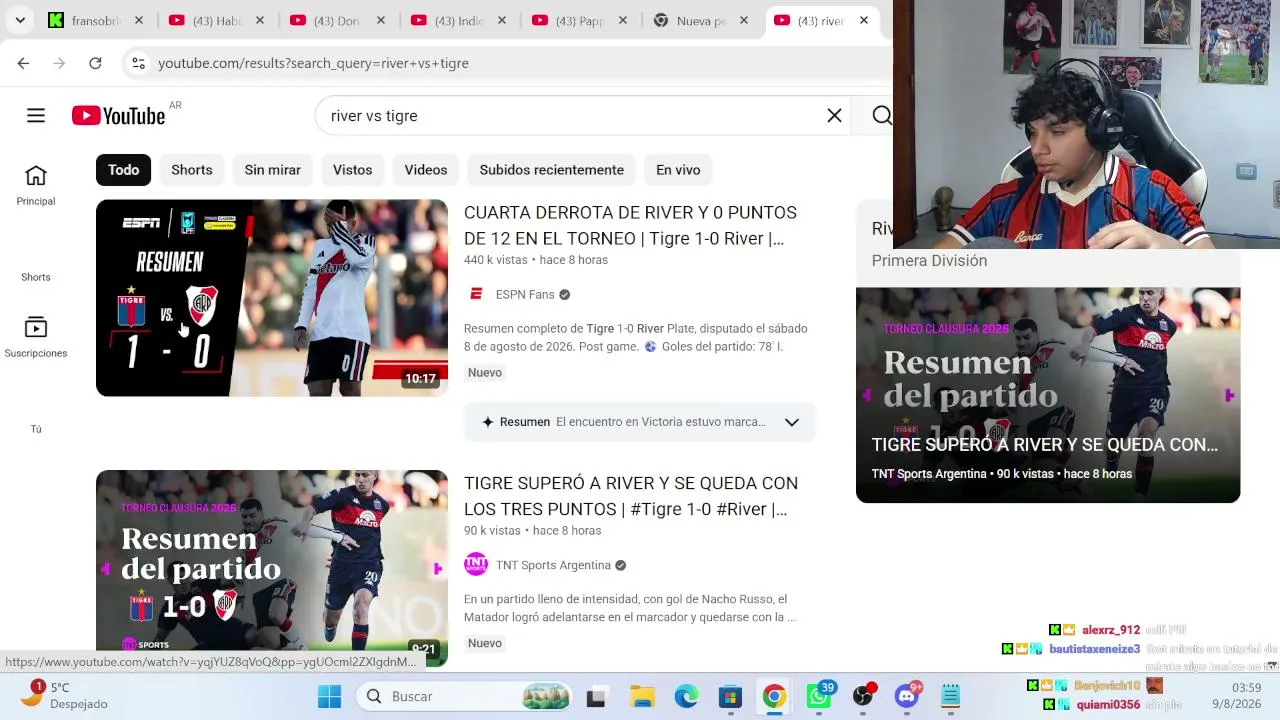Viewport: 1280px width, 720px height.
Task: Switch to Google Chrome on the taskbar
Action: pos(774,696)
